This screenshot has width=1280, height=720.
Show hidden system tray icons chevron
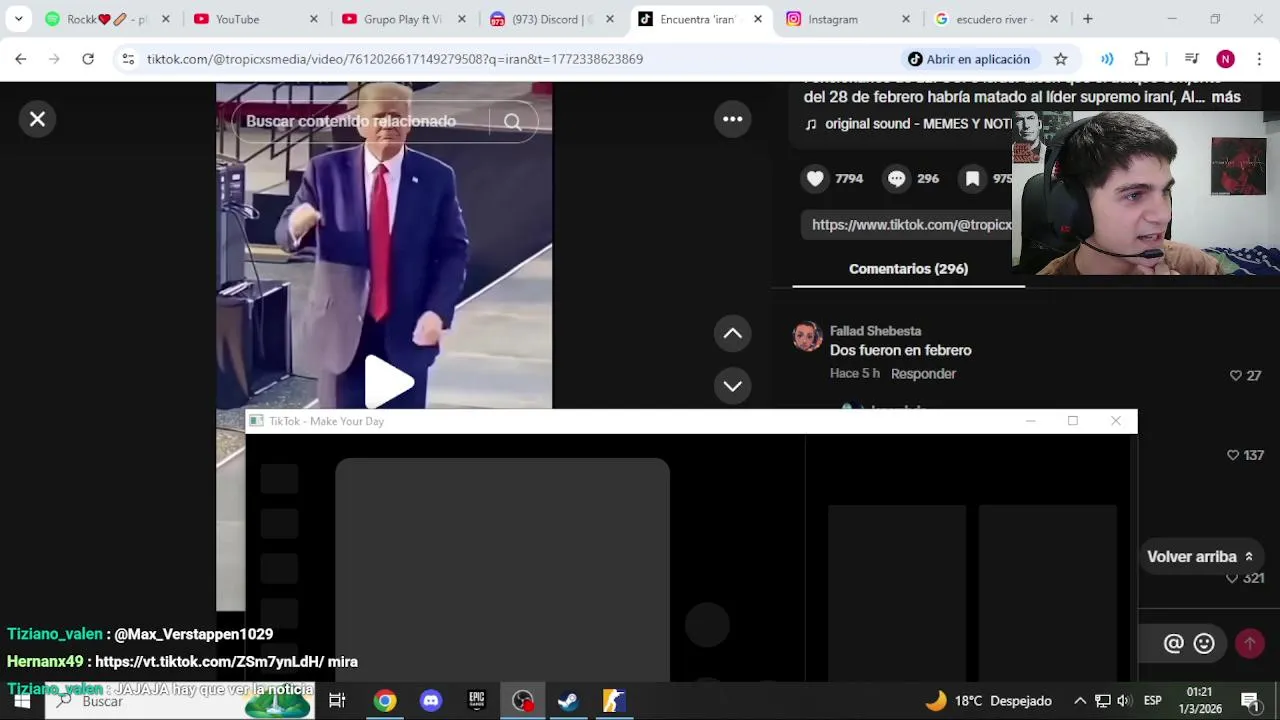point(1080,701)
